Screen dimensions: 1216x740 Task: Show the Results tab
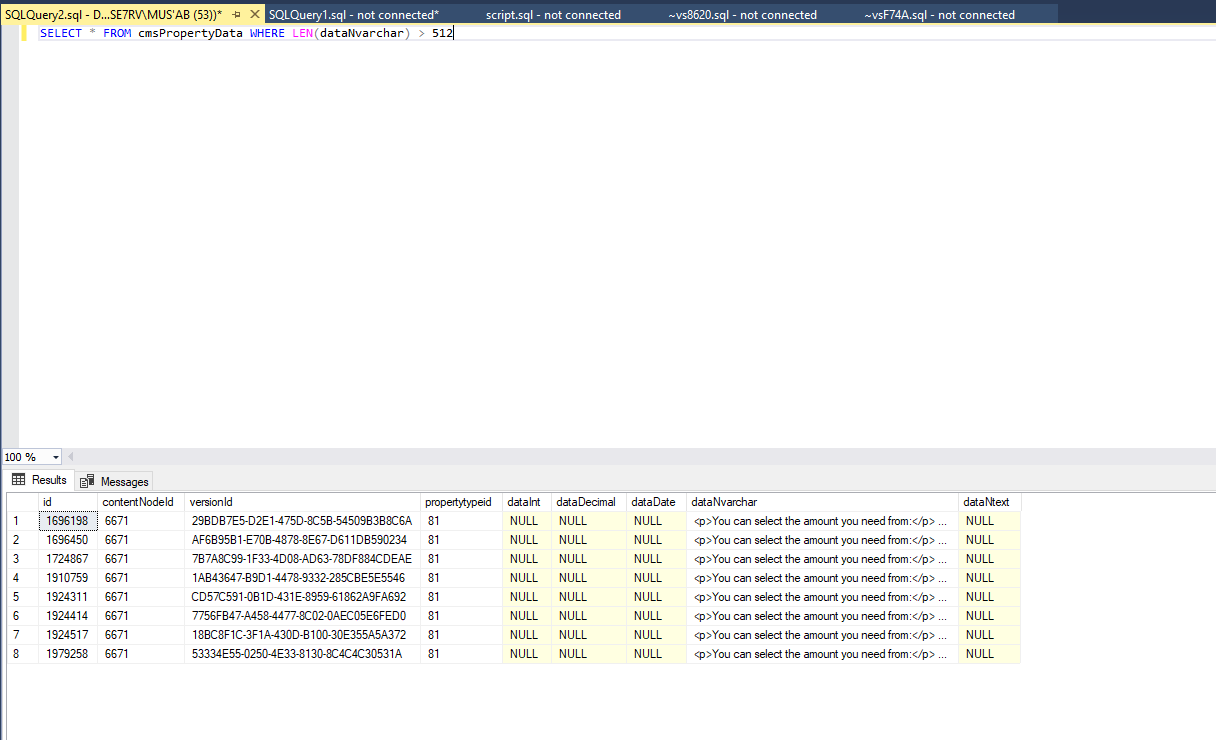39,481
